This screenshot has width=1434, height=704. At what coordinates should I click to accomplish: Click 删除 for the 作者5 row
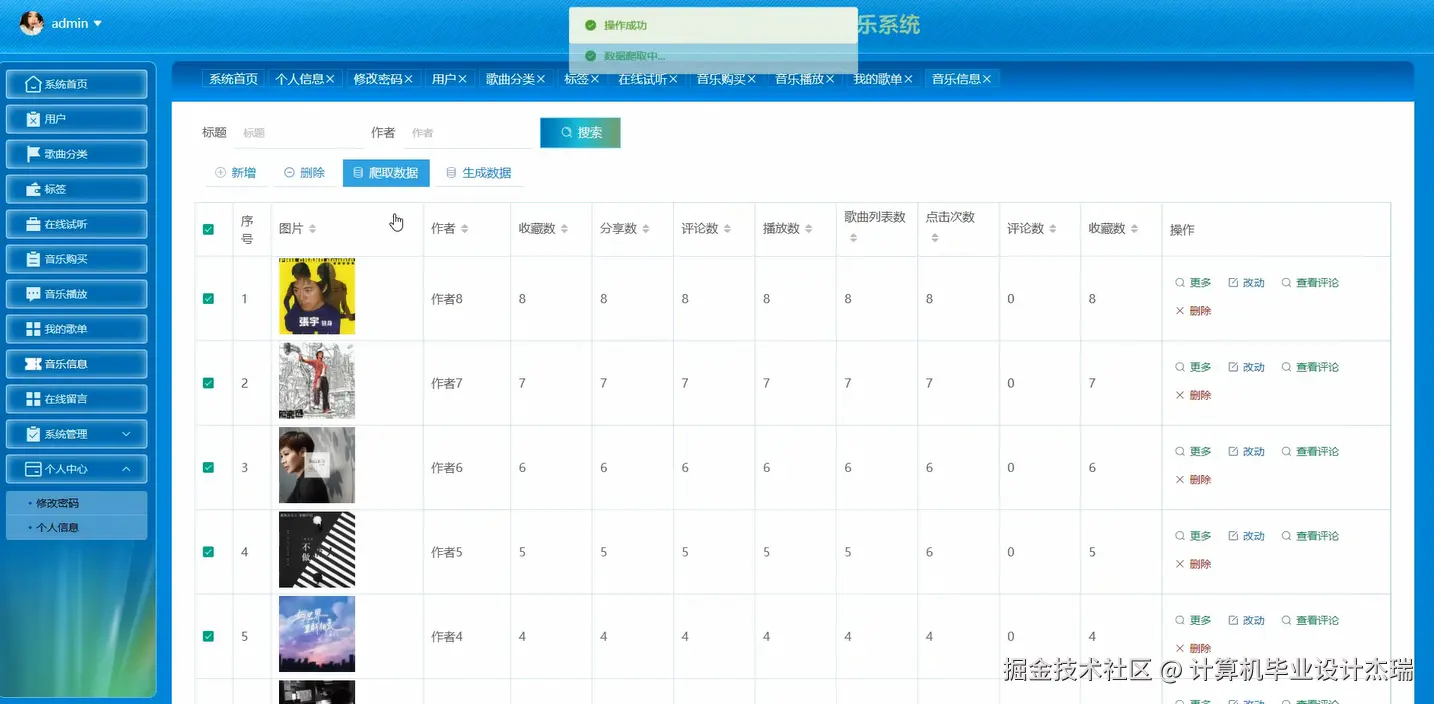click(1193, 564)
